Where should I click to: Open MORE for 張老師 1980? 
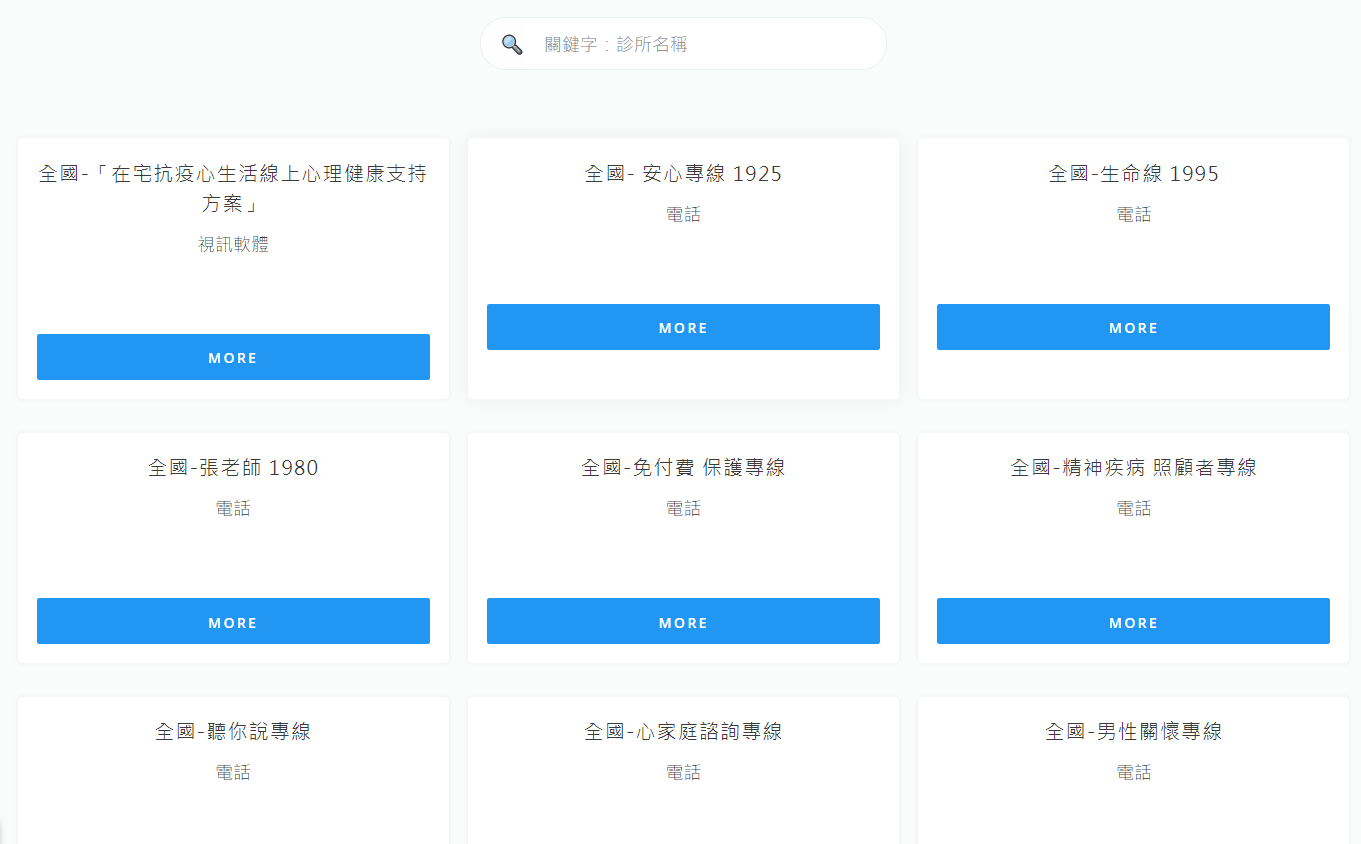point(233,621)
